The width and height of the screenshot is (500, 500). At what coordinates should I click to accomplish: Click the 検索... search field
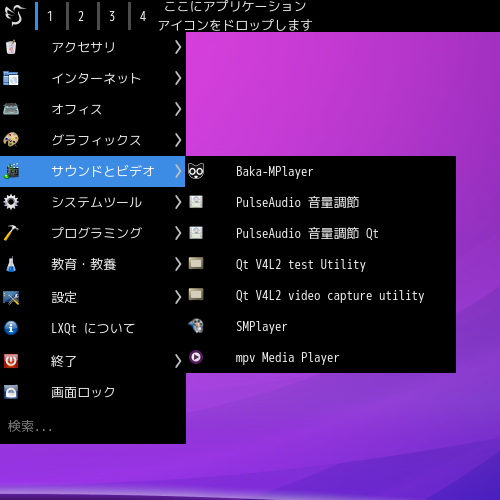tap(92, 426)
